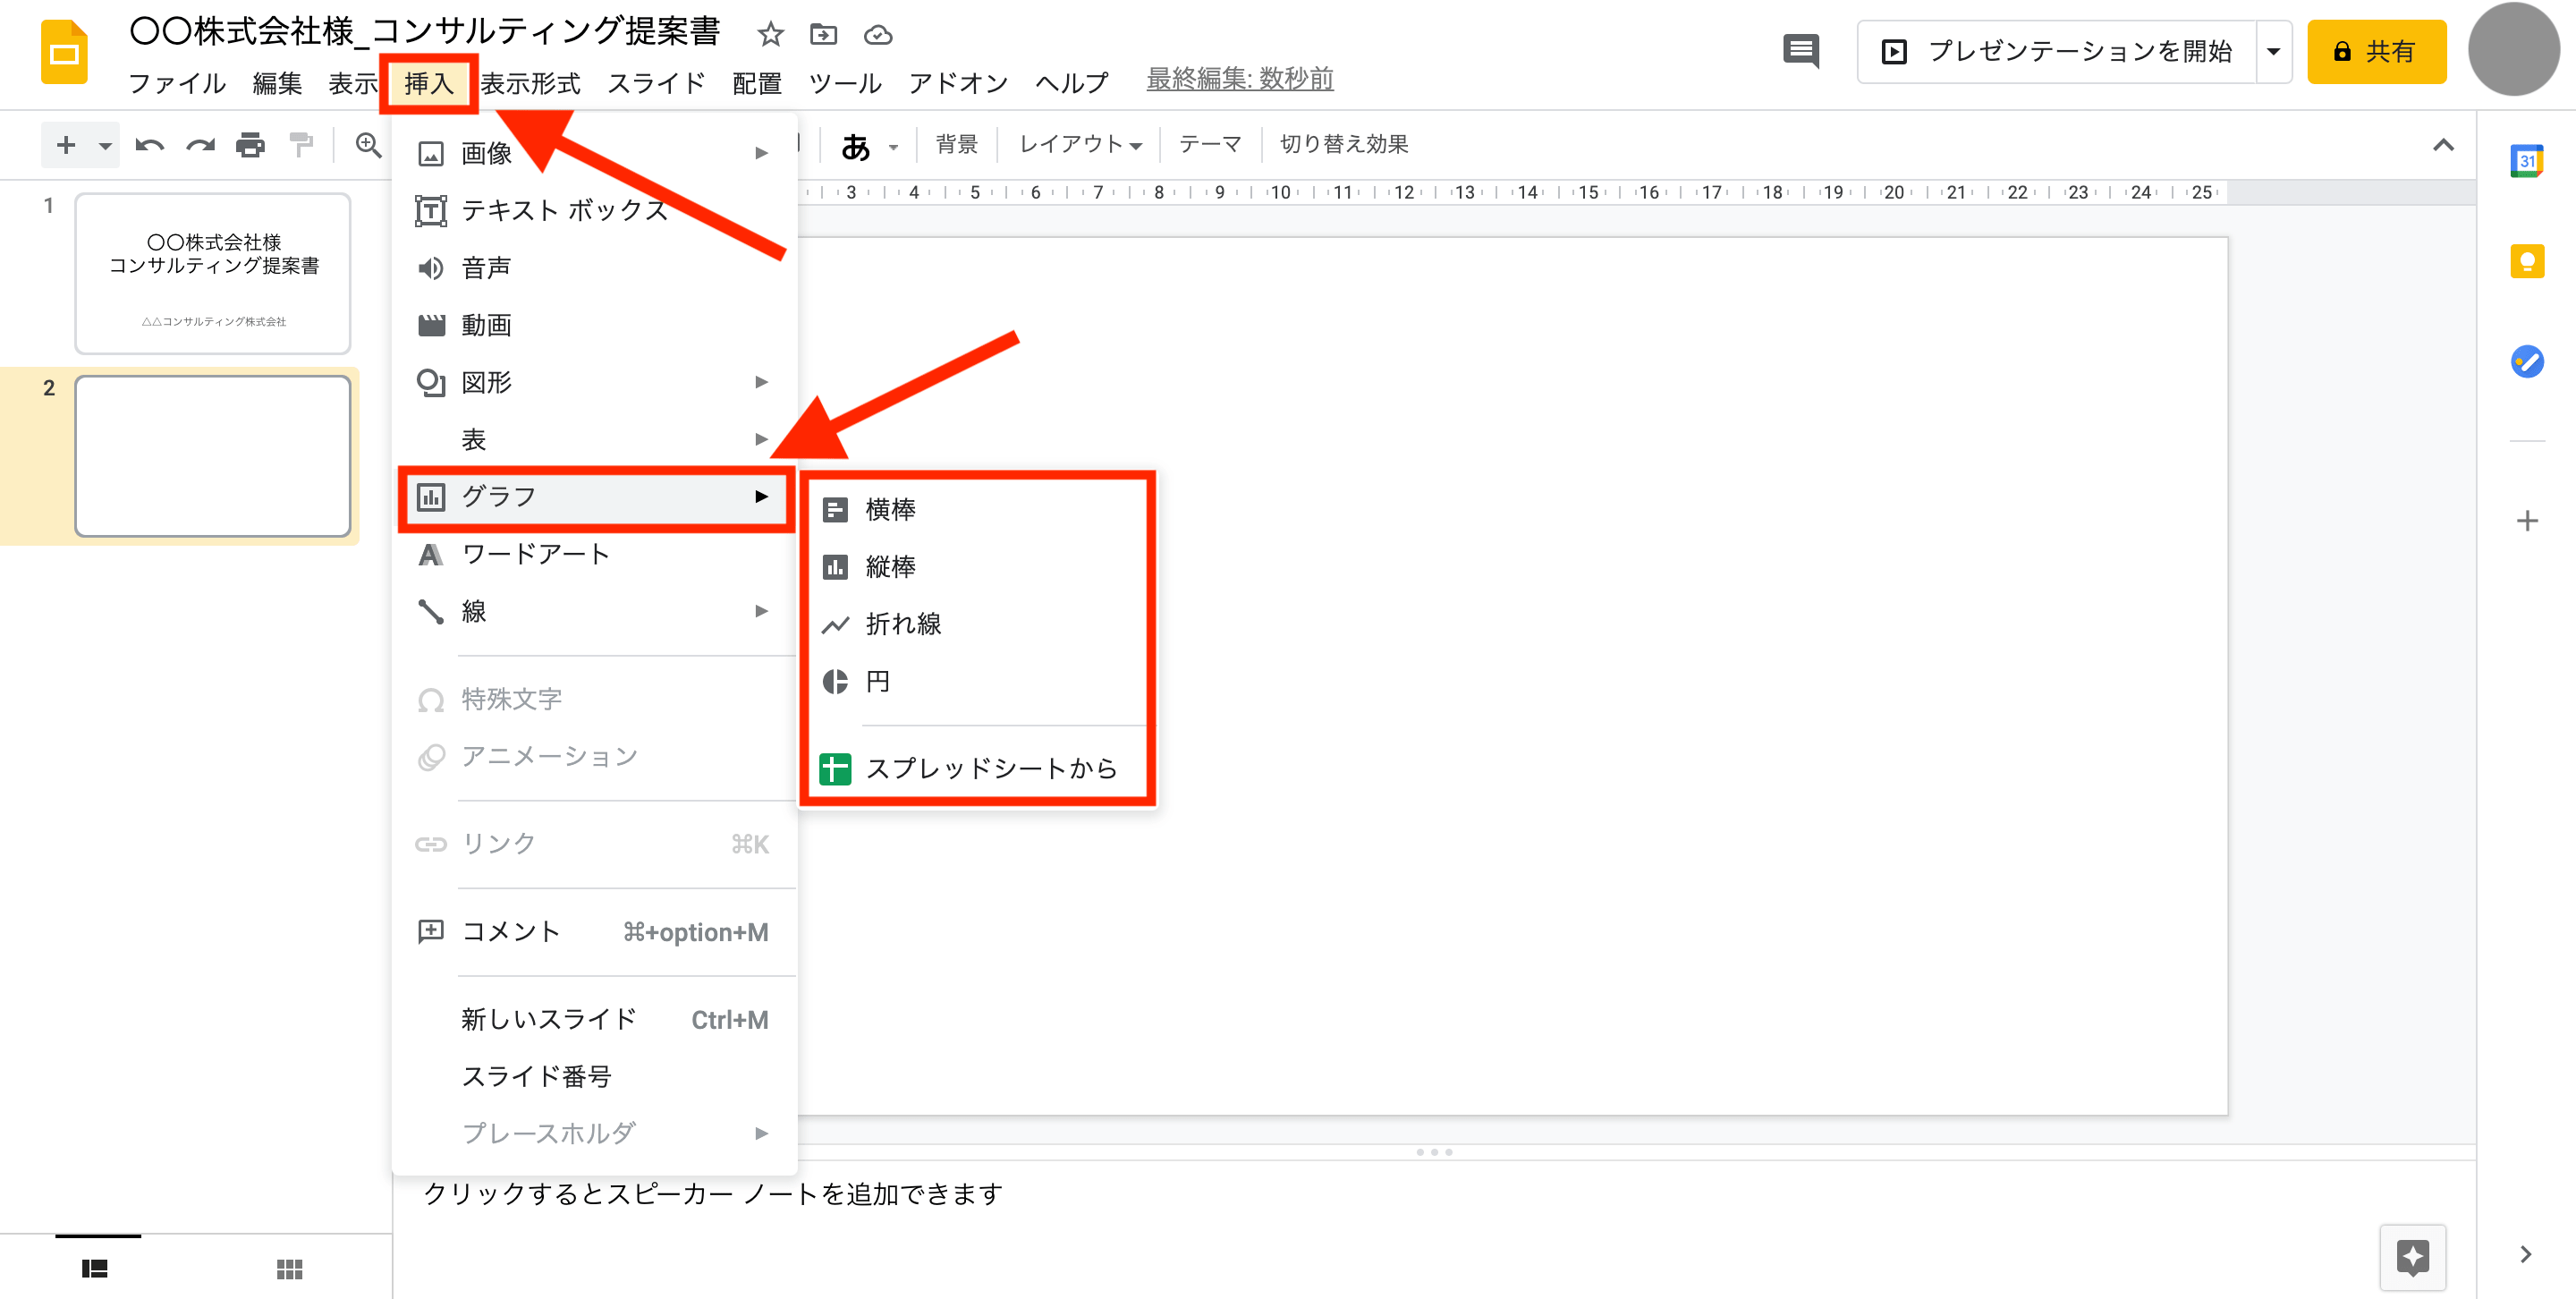This screenshot has height=1299, width=2576.
Task: Click the 切り替え効果 button
Action: coord(1343,145)
